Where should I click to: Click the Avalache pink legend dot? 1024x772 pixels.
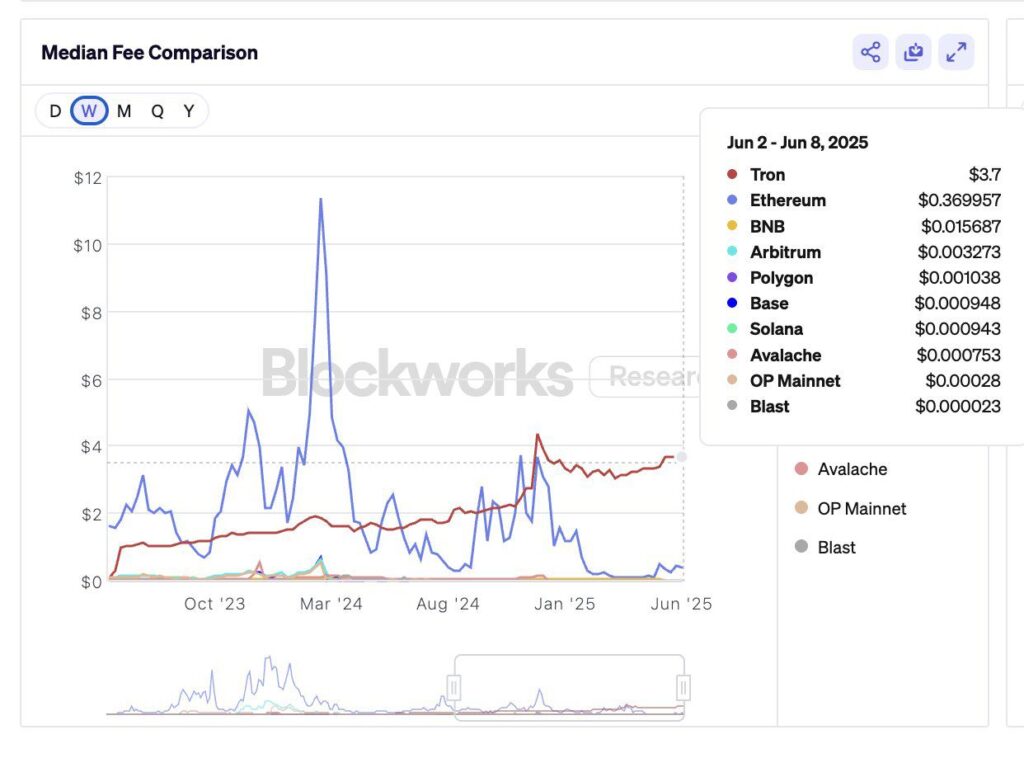(801, 469)
